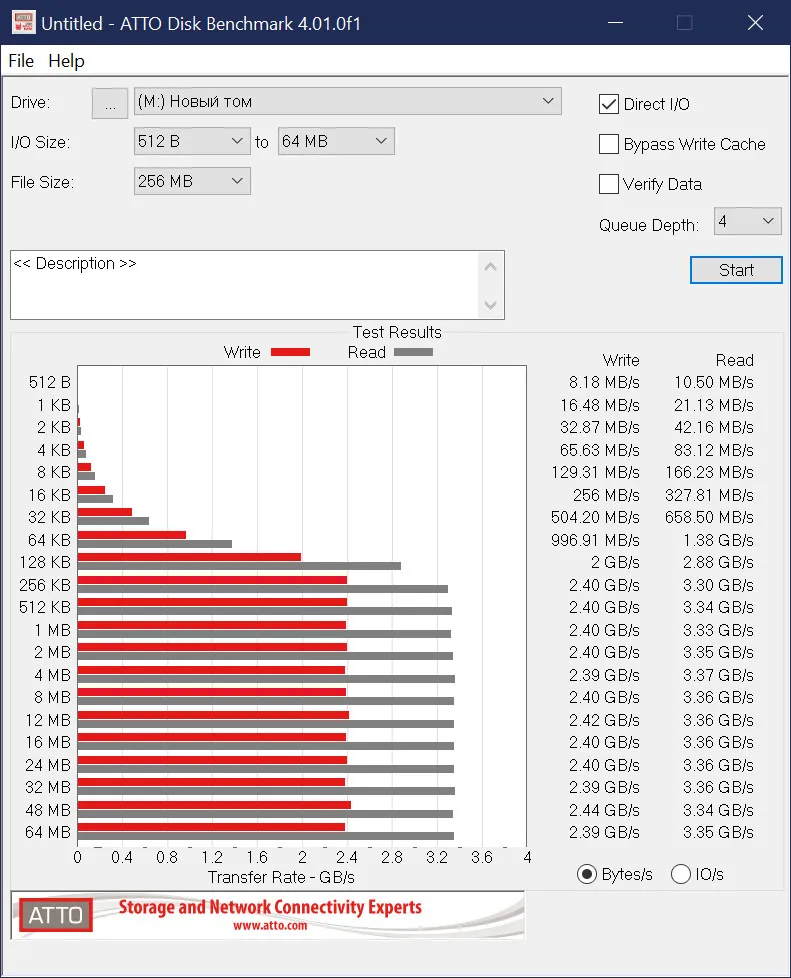The height and width of the screenshot is (978, 791).
Task: Expand the 64 MB maximum I/O size dropdown
Action: [336, 142]
